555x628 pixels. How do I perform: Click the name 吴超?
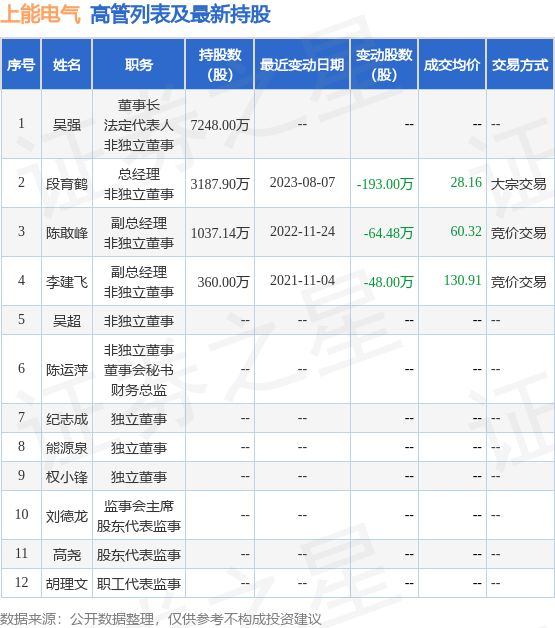tap(67, 321)
